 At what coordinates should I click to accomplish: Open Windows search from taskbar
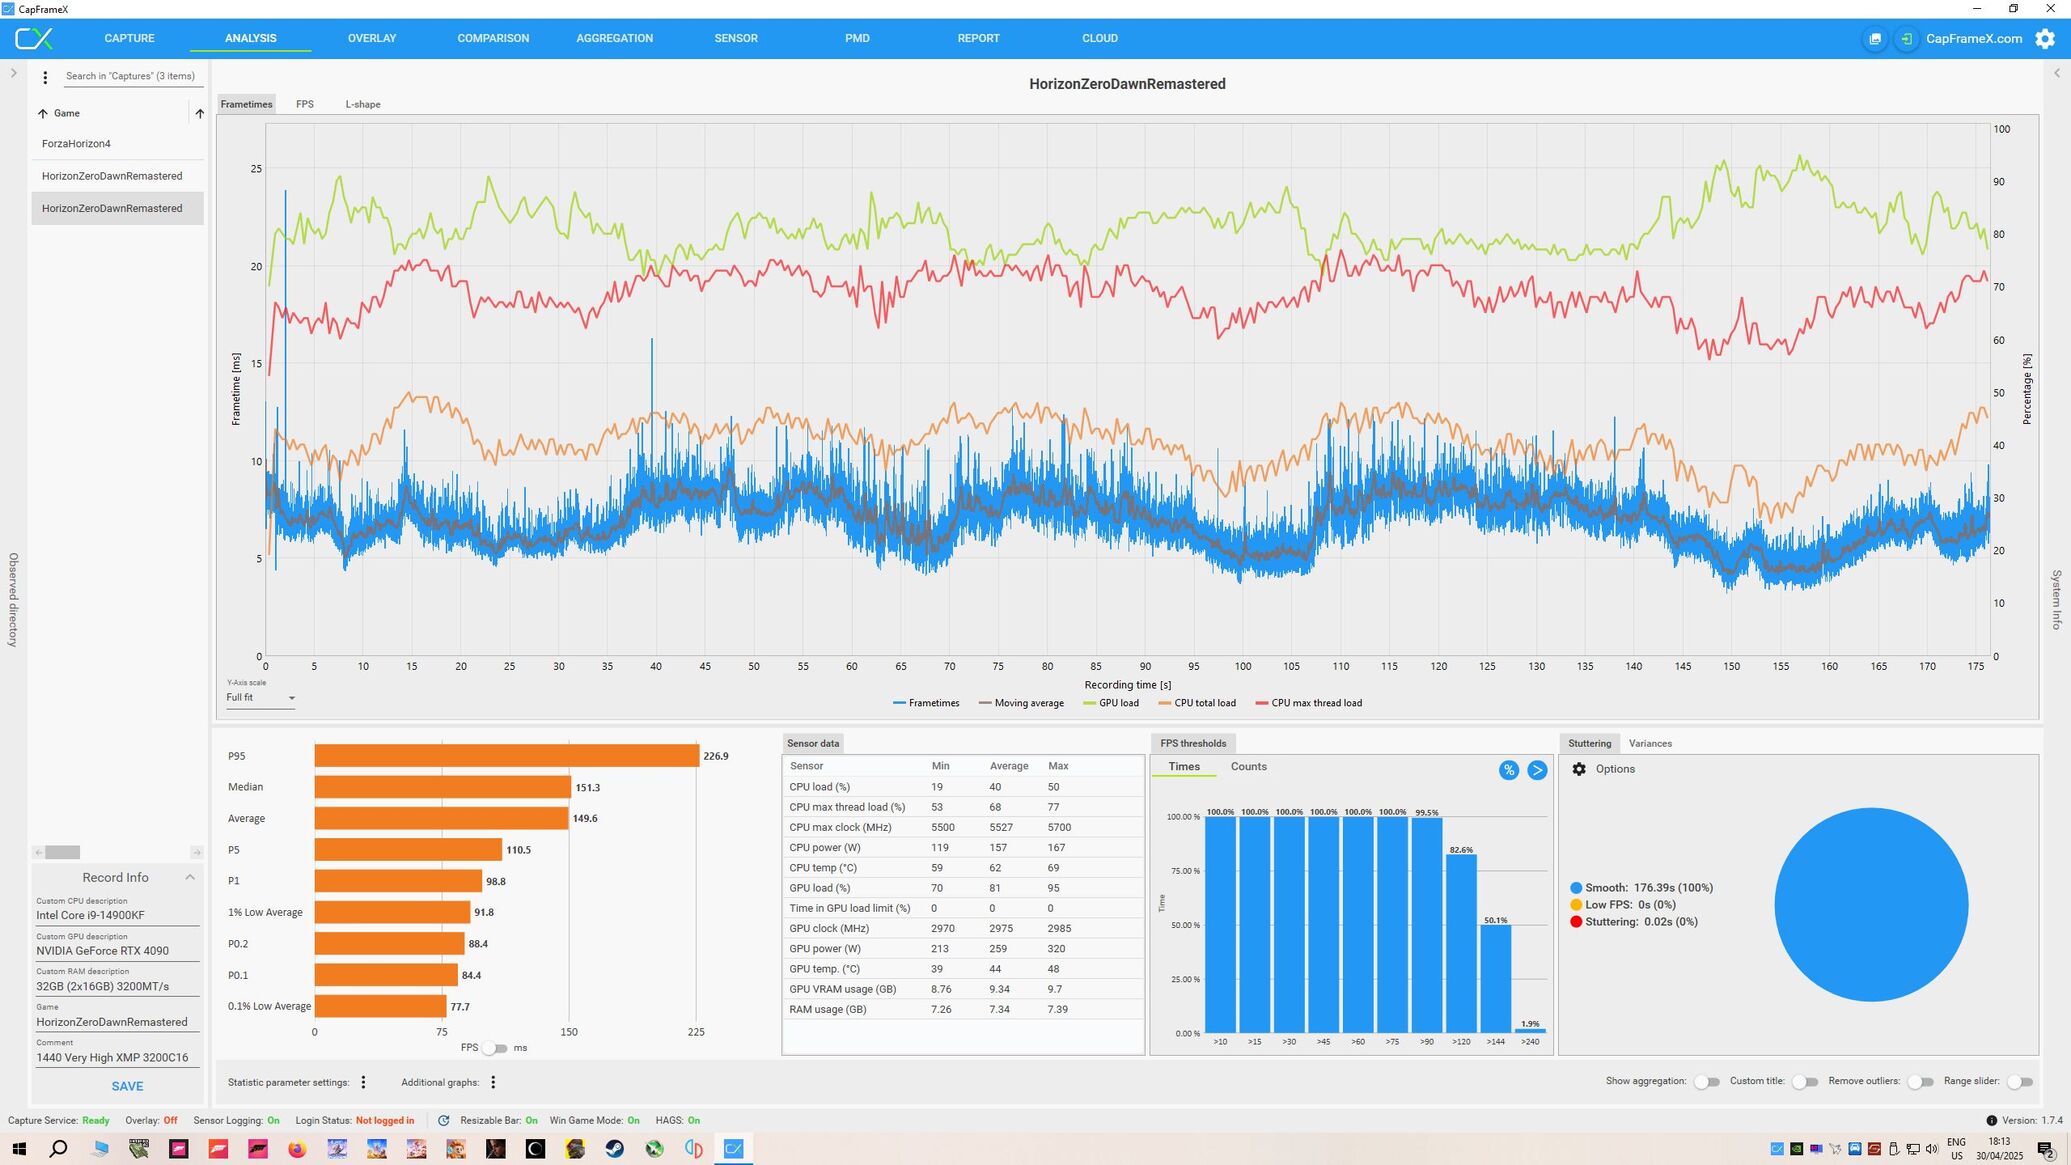click(x=59, y=1149)
